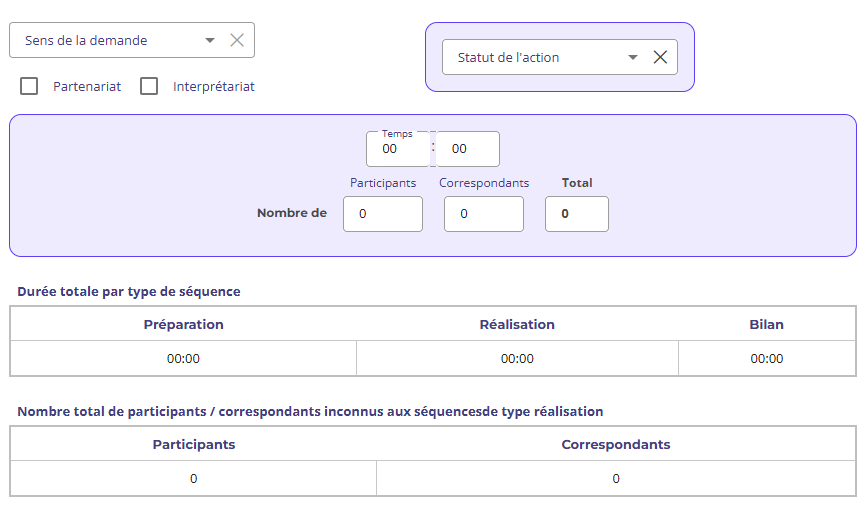
Task: Click the Réalisation column header
Action: pos(517,324)
